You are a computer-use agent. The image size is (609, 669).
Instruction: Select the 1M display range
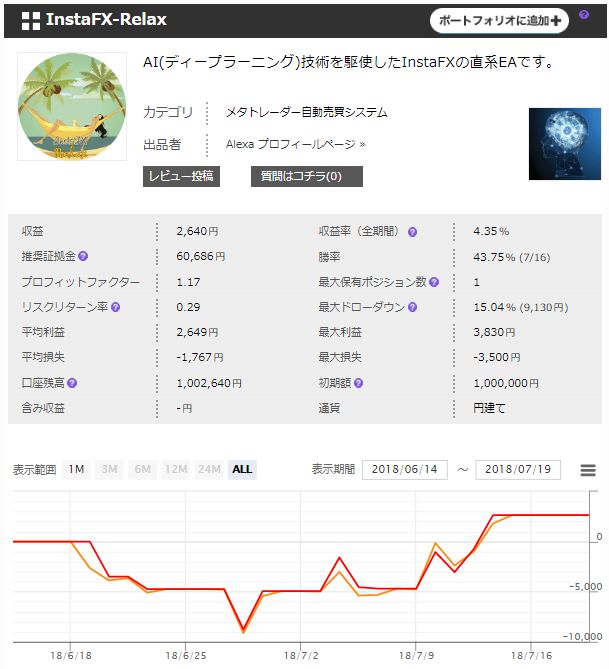pyautogui.click(x=76, y=469)
